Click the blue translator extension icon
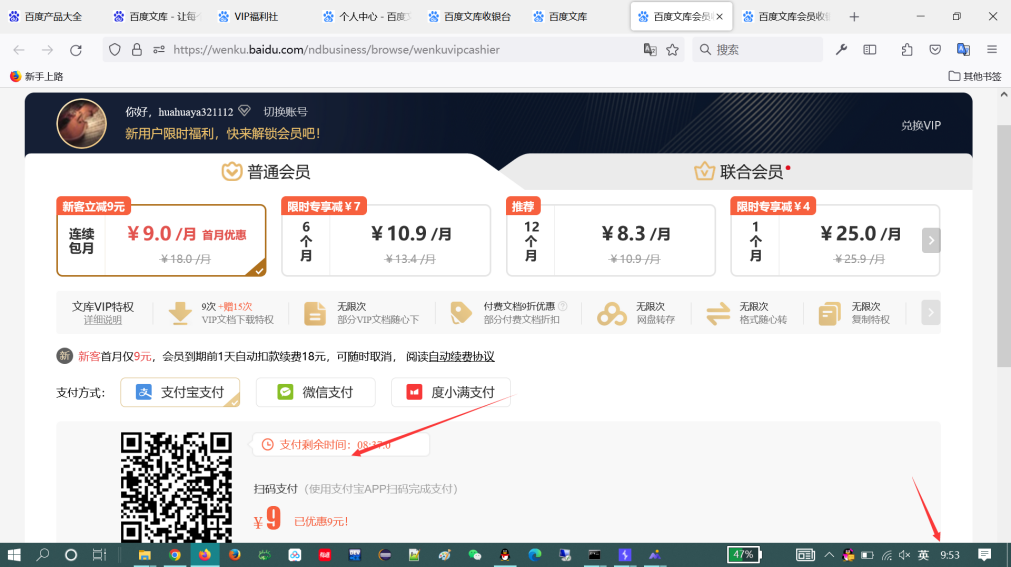This screenshot has width=1011, height=567. pos(963,50)
